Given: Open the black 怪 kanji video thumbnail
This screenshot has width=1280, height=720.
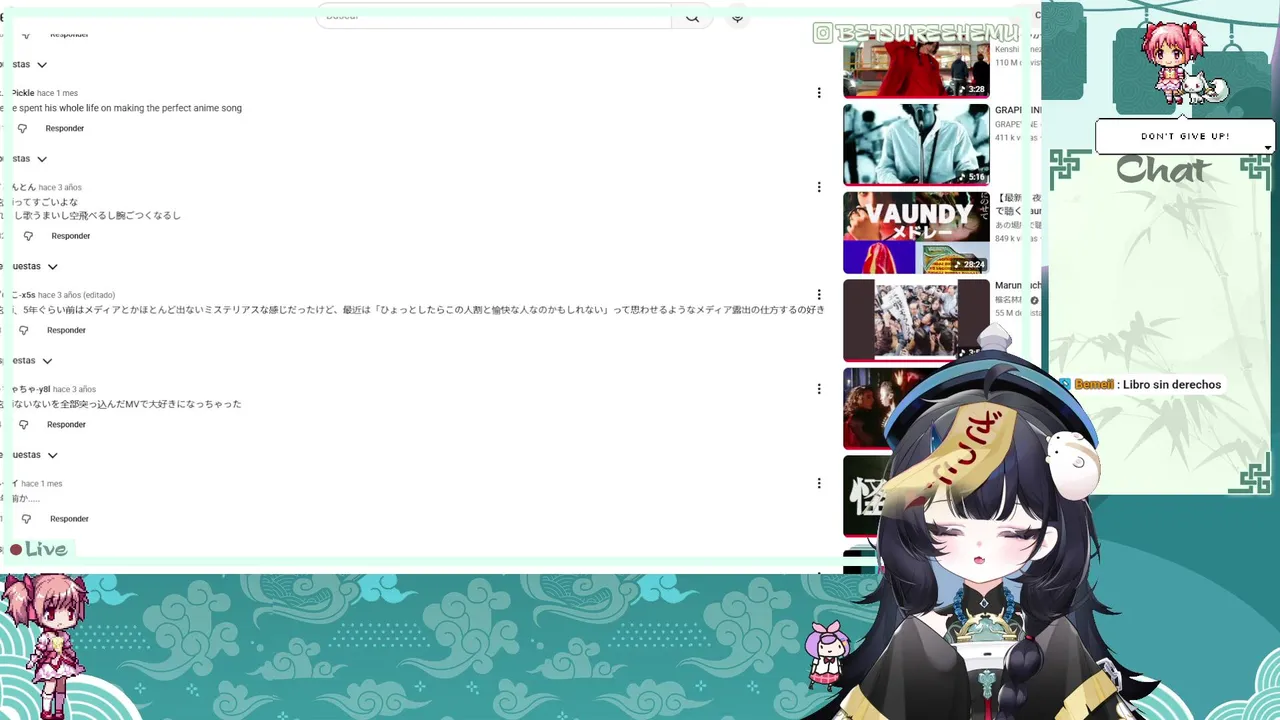Looking at the screenshot, I should click(864, 496).
